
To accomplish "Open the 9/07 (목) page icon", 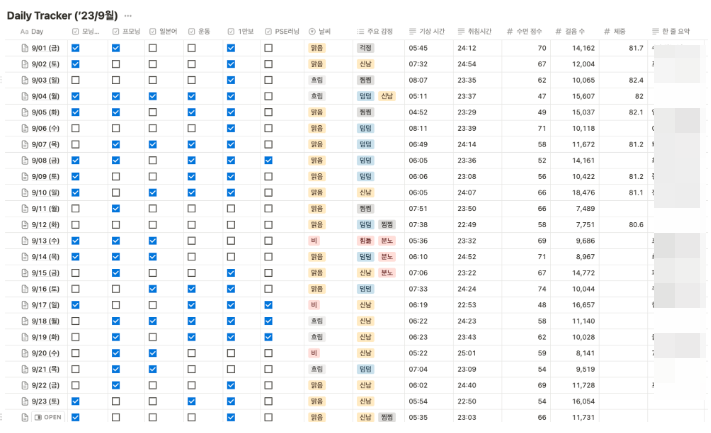I will tap(25, 145).
